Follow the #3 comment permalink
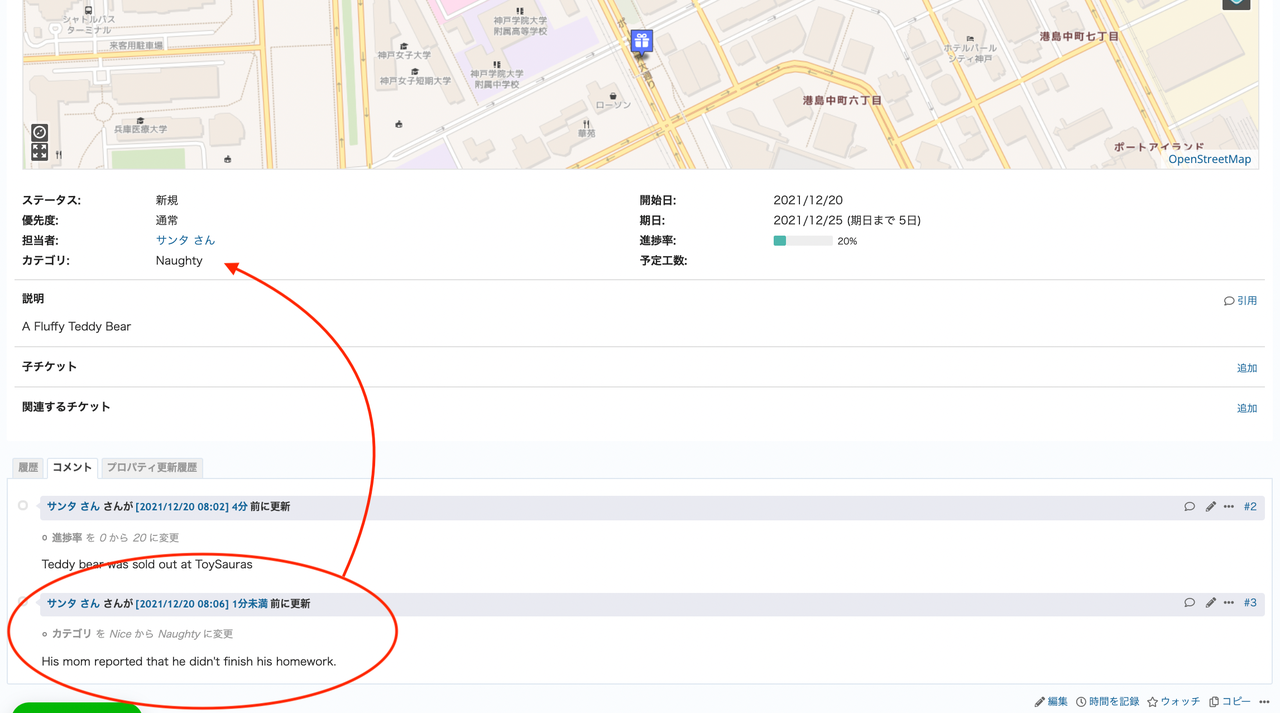1280x713 pixels. click(1250, 603)
